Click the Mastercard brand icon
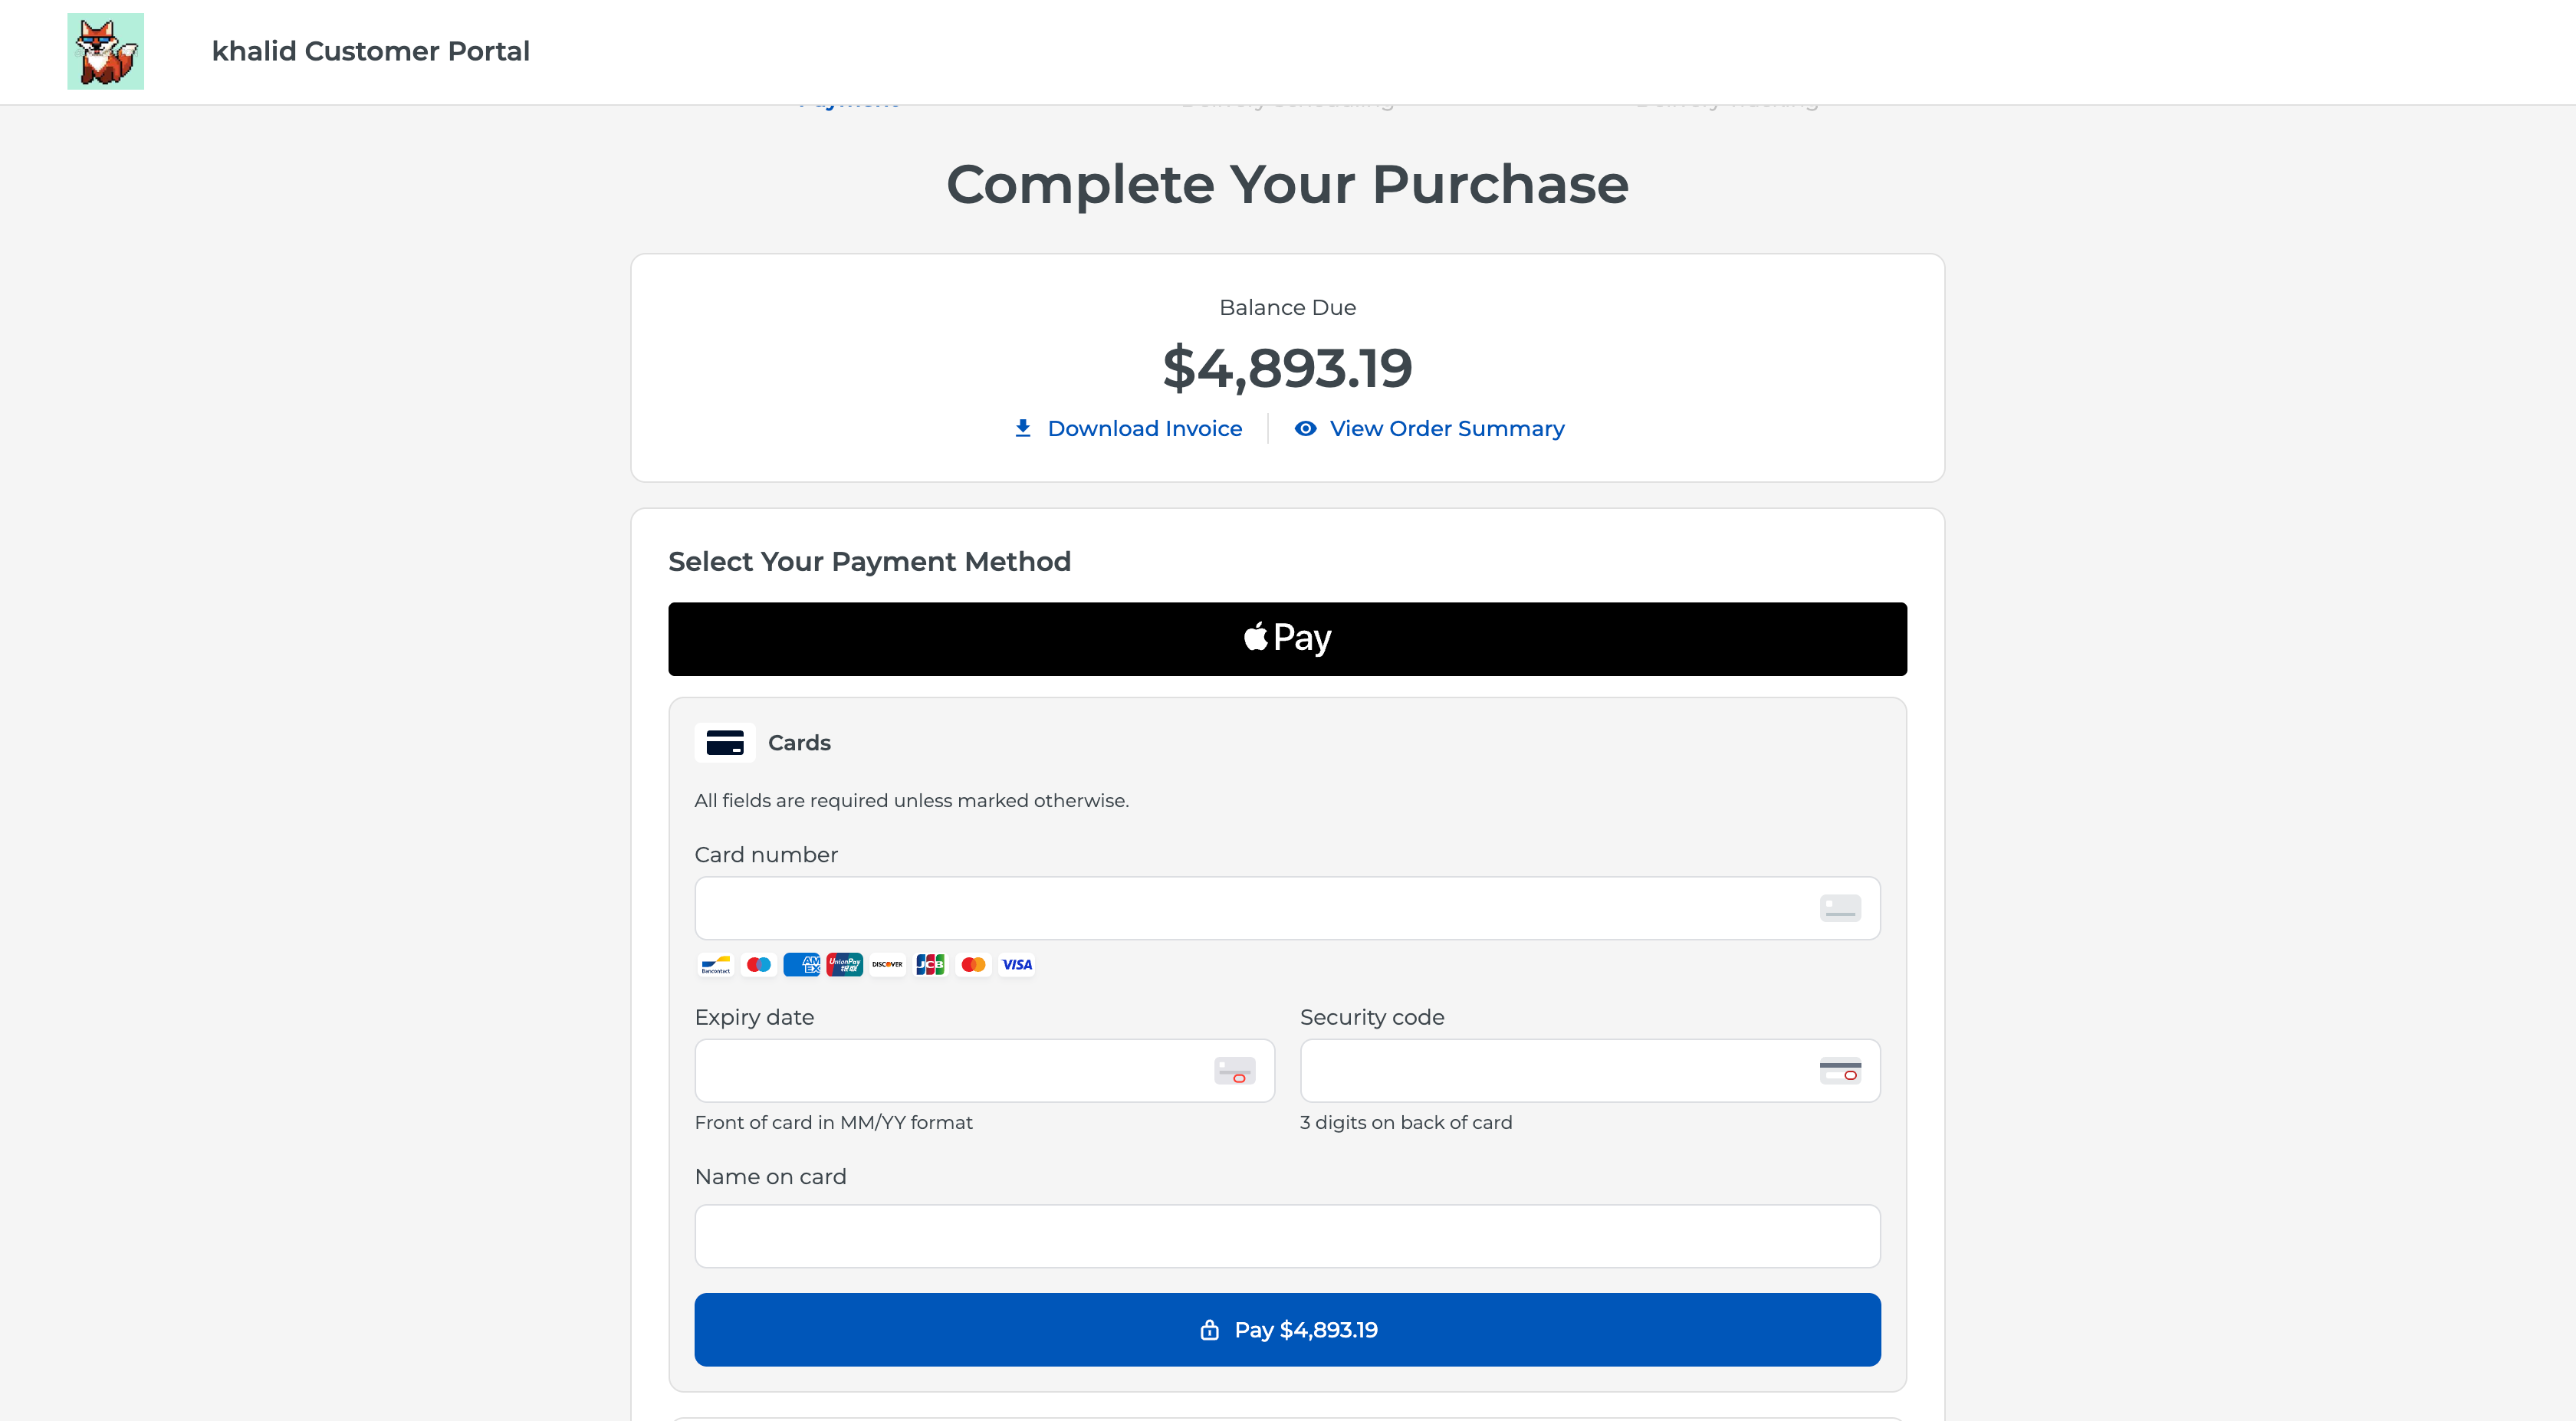 pyautogui.click(x=973, y=964)
